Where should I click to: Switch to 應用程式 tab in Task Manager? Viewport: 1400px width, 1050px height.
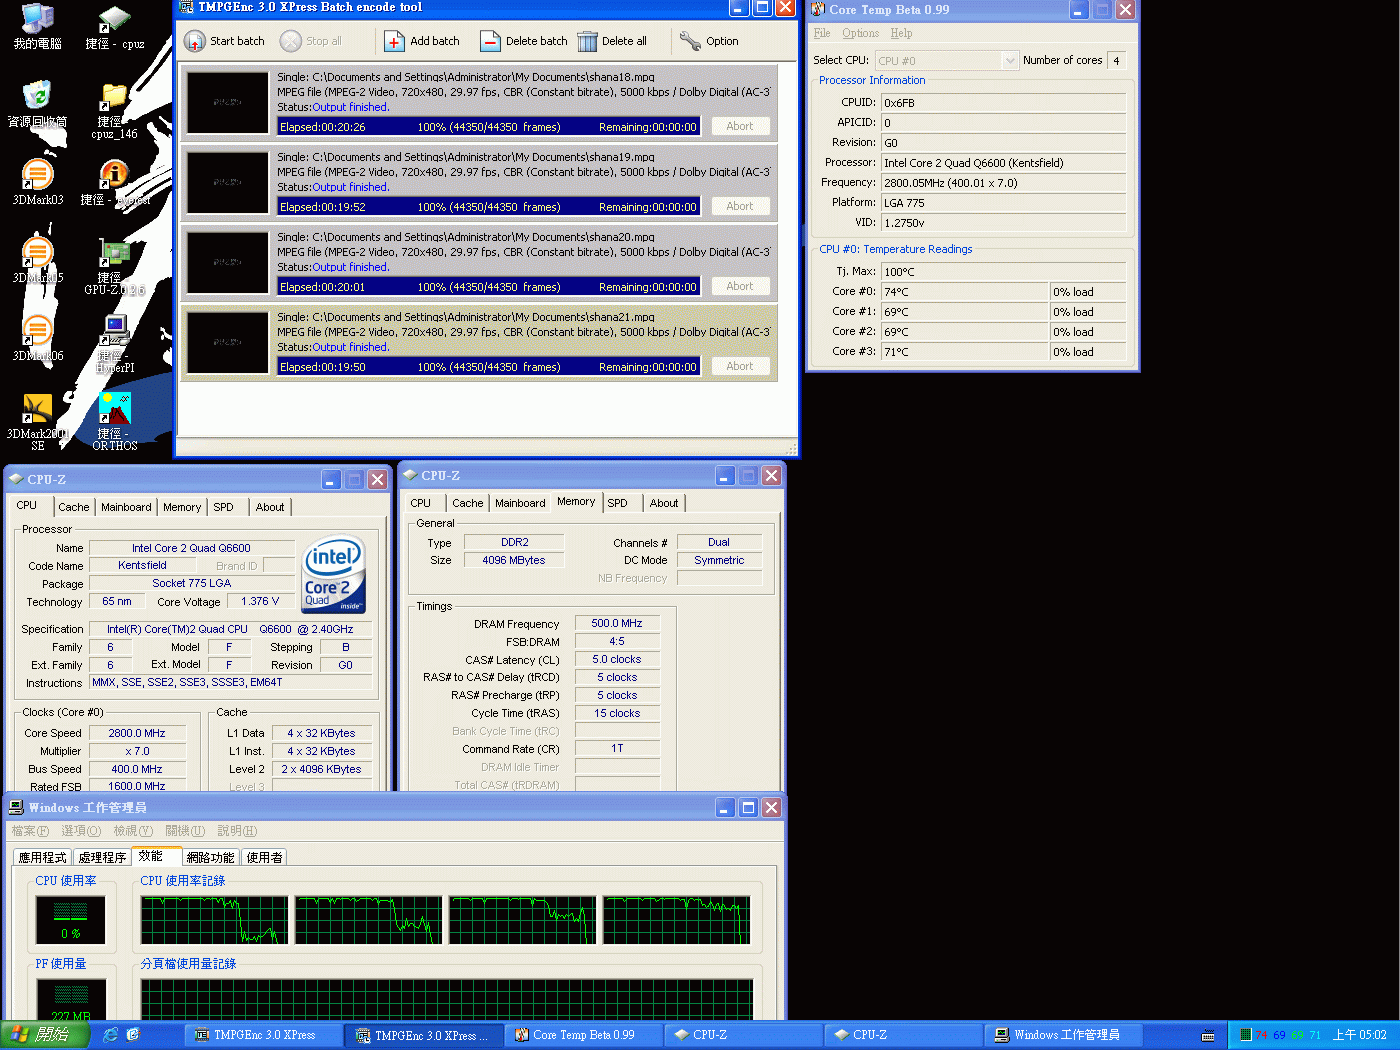pos(43,857)
